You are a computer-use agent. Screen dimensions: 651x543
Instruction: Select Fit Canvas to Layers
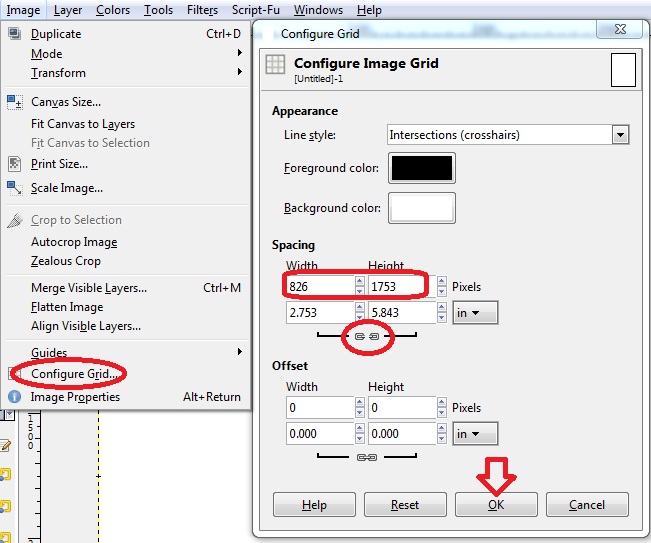coord(83,124)
